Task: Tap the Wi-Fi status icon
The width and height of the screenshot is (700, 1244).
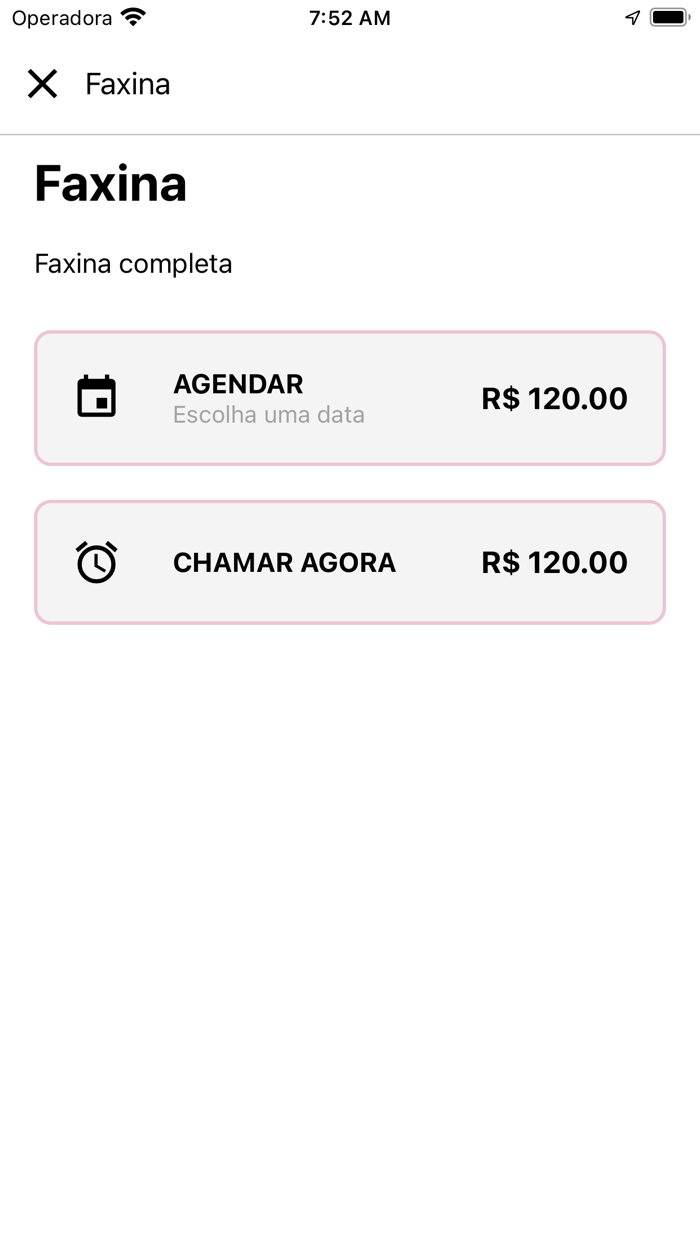Action: [x=132, y=17]
